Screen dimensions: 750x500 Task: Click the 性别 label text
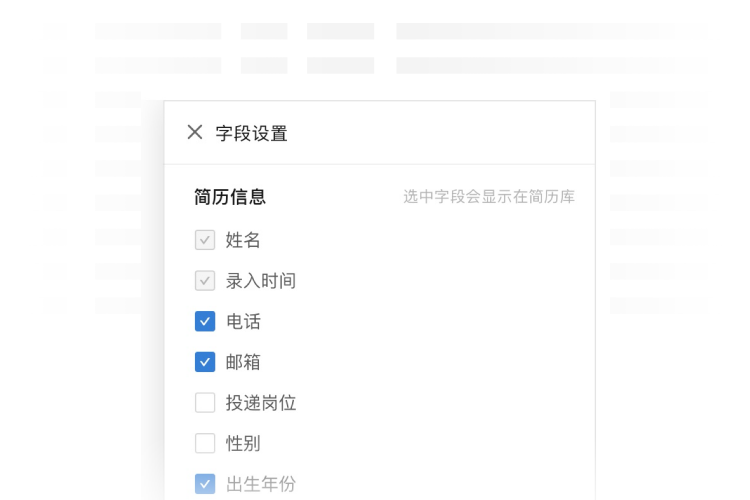[x=243, y=443]
